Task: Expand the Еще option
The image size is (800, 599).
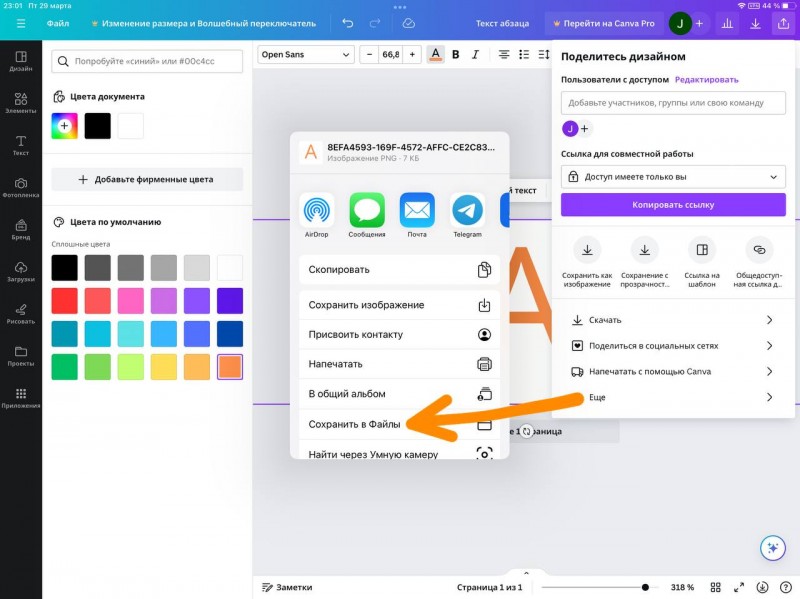Action: point(673,397)
